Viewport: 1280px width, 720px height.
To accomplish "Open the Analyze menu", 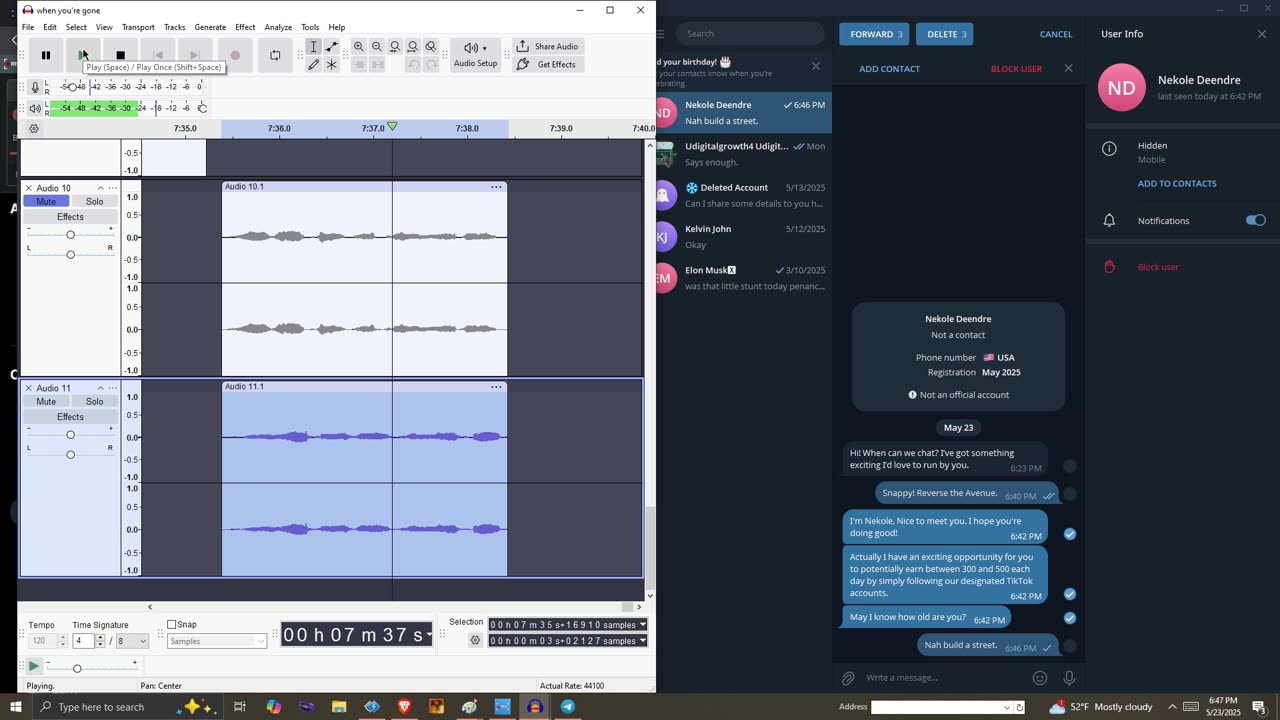I will click(278, 27).
